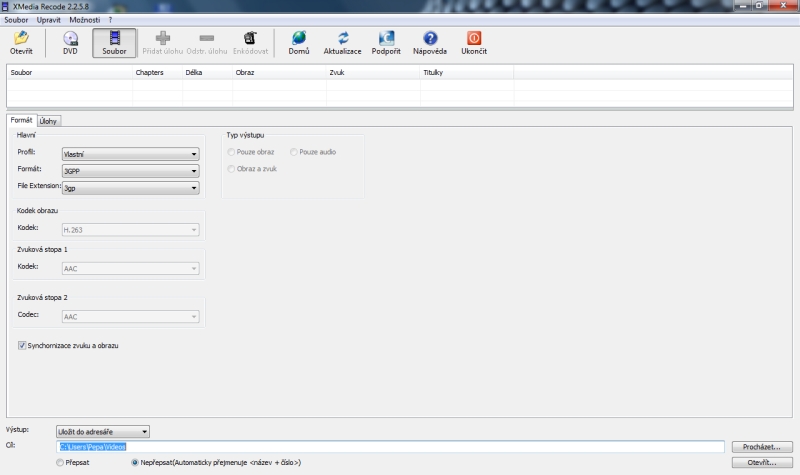Click the output path input field
Viewport: 800px width, 475px height.
[390, 446]
